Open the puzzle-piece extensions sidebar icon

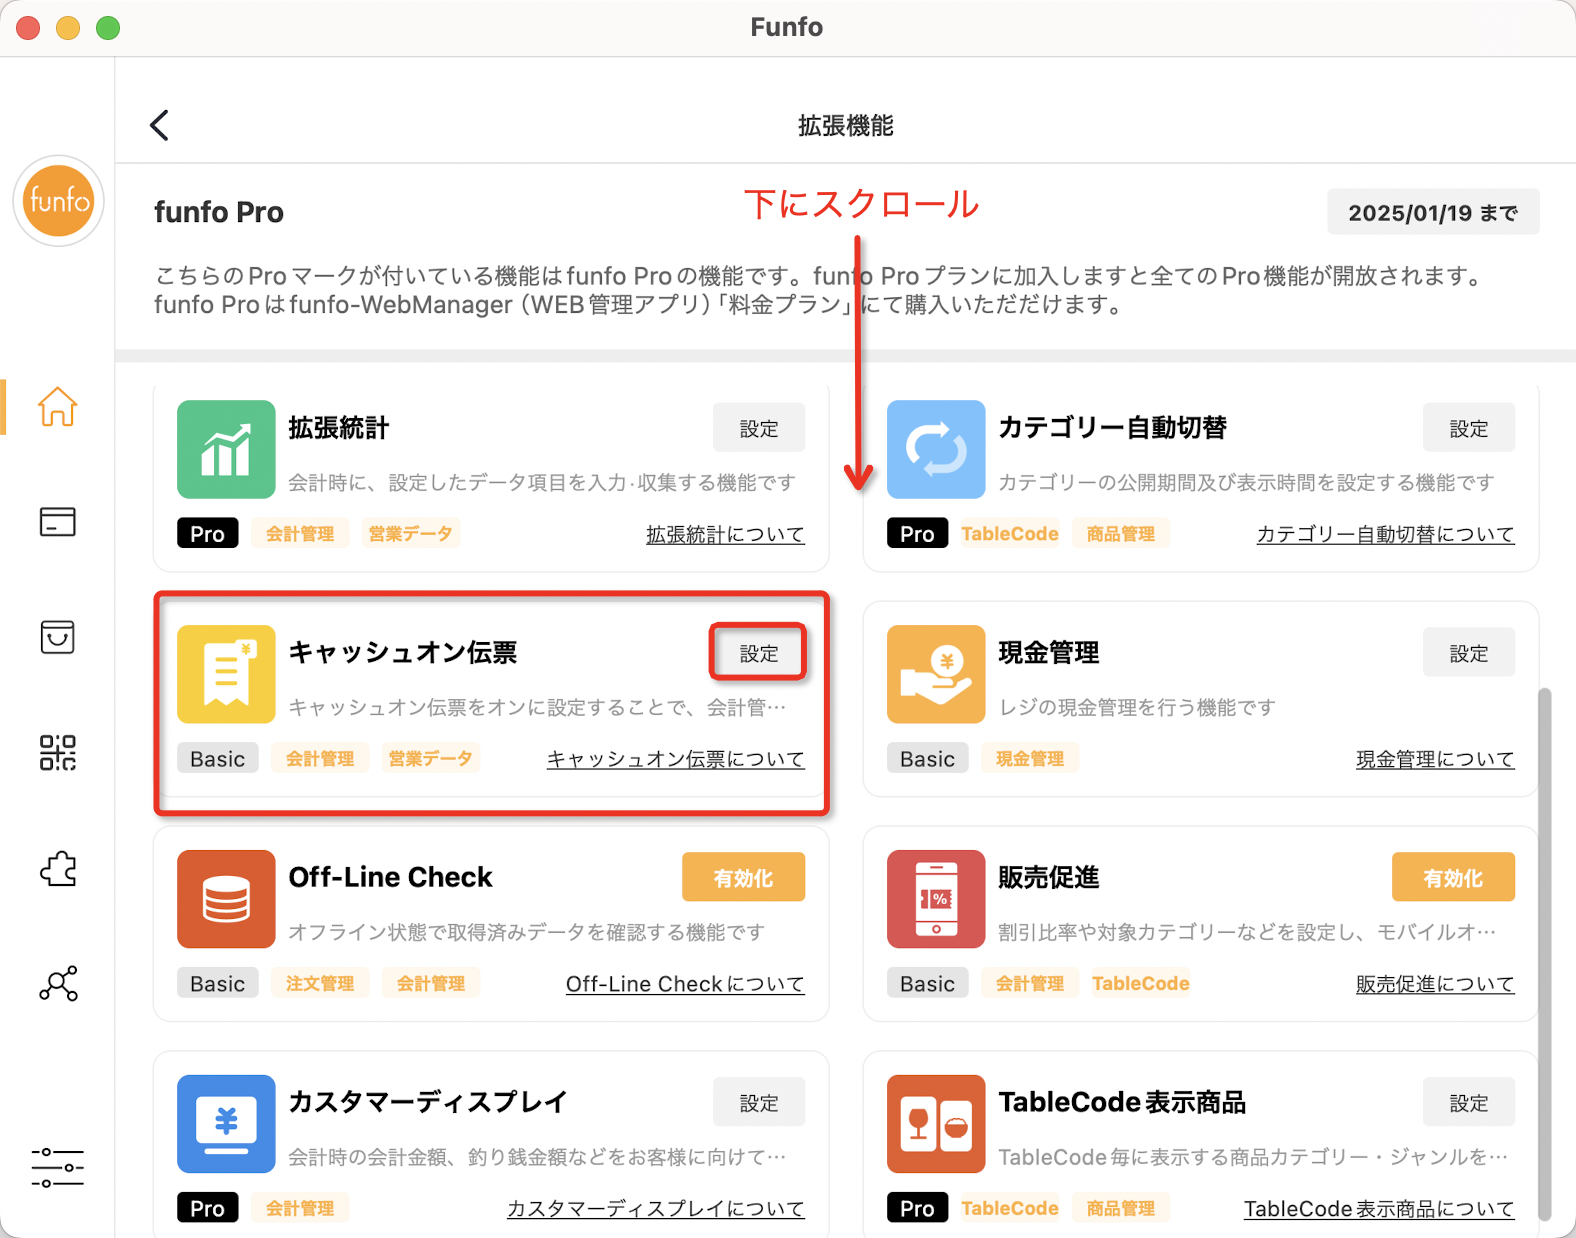(x=58, y=868)
